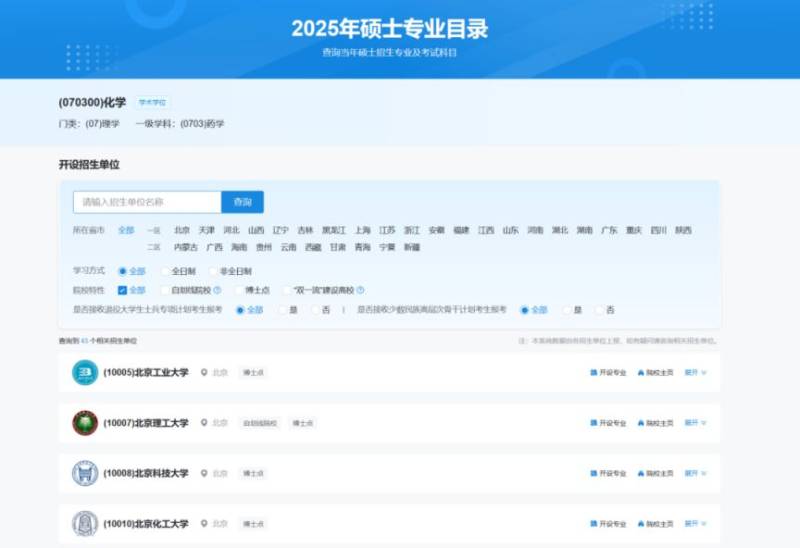Image resolution: width=800 pixels, height=548 pixels.
Task: Expand the 北京化工大学 entry details
Action: 695,523
